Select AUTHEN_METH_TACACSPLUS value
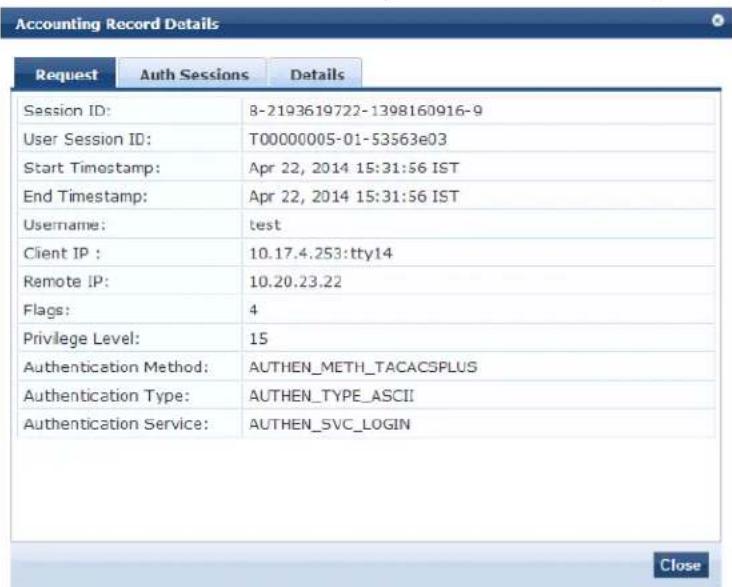The width and height of the screenshot is (732, 587). [x=363, y=367]
